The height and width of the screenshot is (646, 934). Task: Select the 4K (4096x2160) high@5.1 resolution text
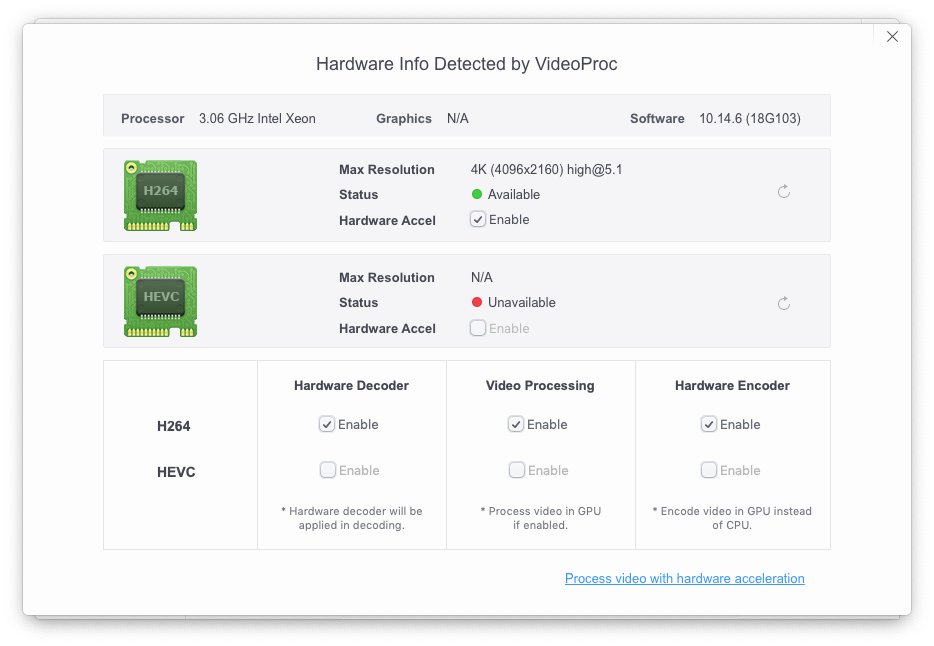[x=546, y=170]
